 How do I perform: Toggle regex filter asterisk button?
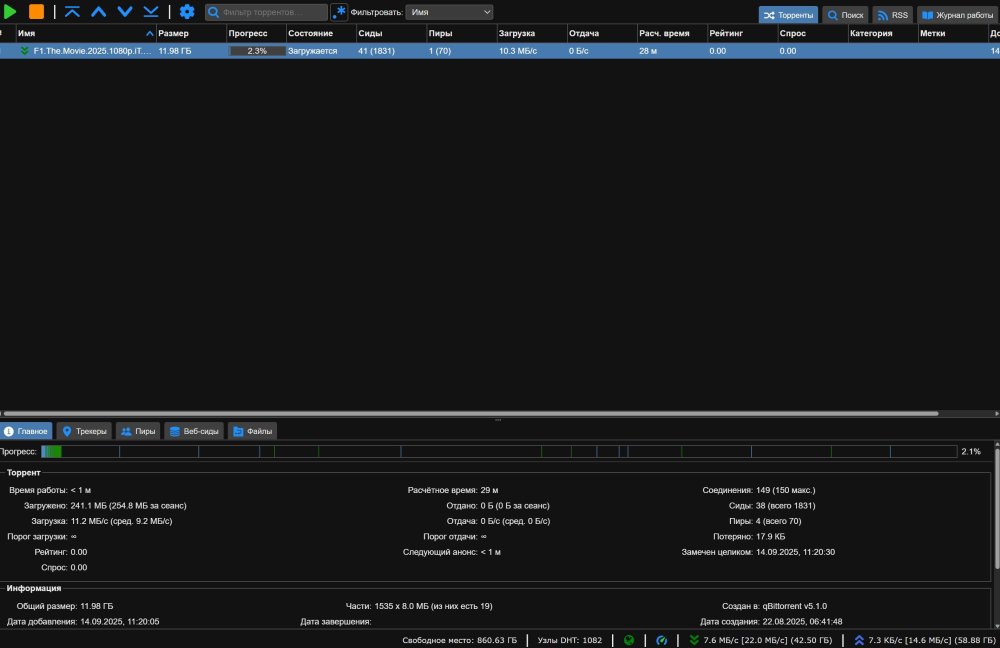[339, 11]
